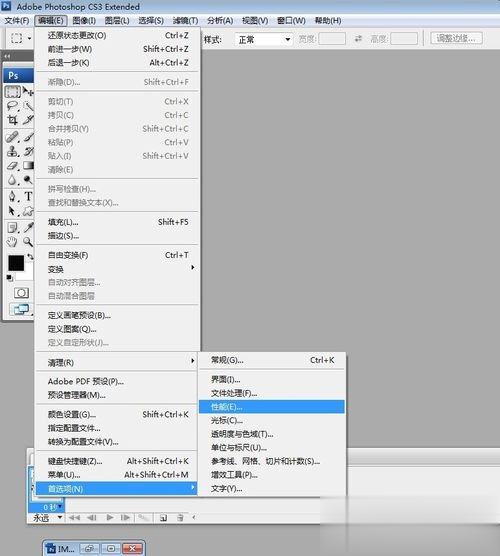500x556 pixels.
Task: Select the Rectangular Marquee tool in toolbox
Action: pos(12,92)
